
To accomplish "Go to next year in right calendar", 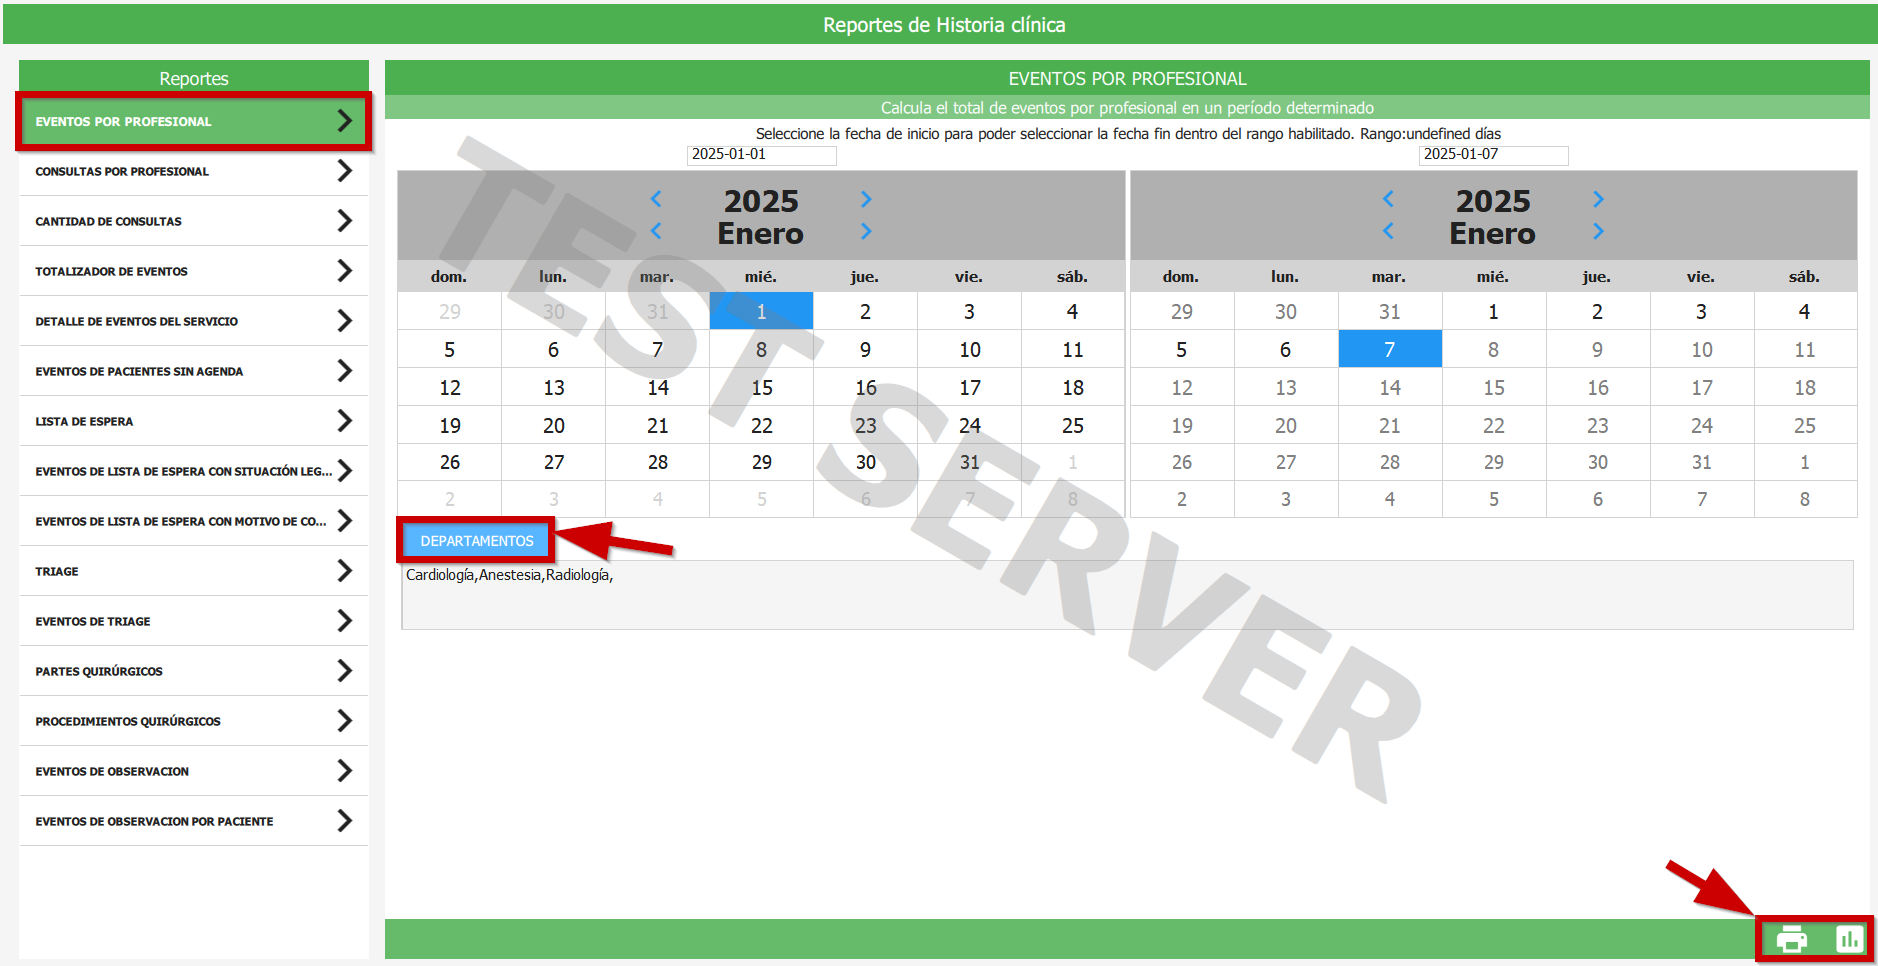I will [x=1598, y=199].
